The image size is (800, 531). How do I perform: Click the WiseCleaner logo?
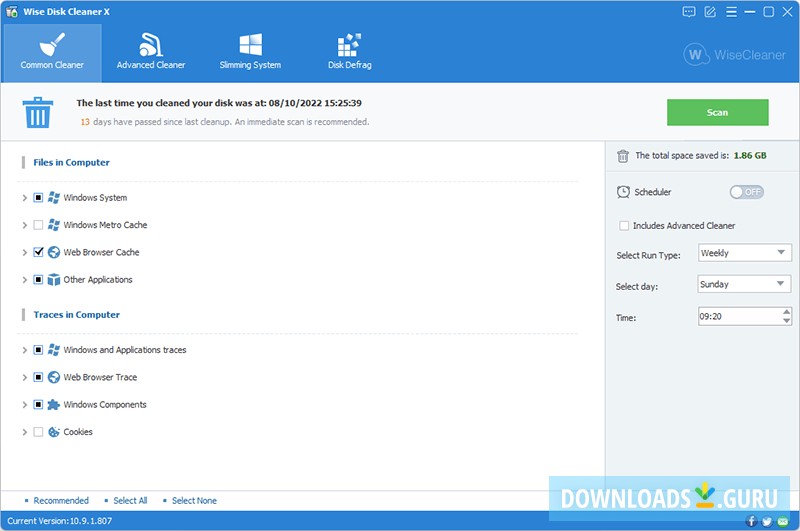point(735,55)
